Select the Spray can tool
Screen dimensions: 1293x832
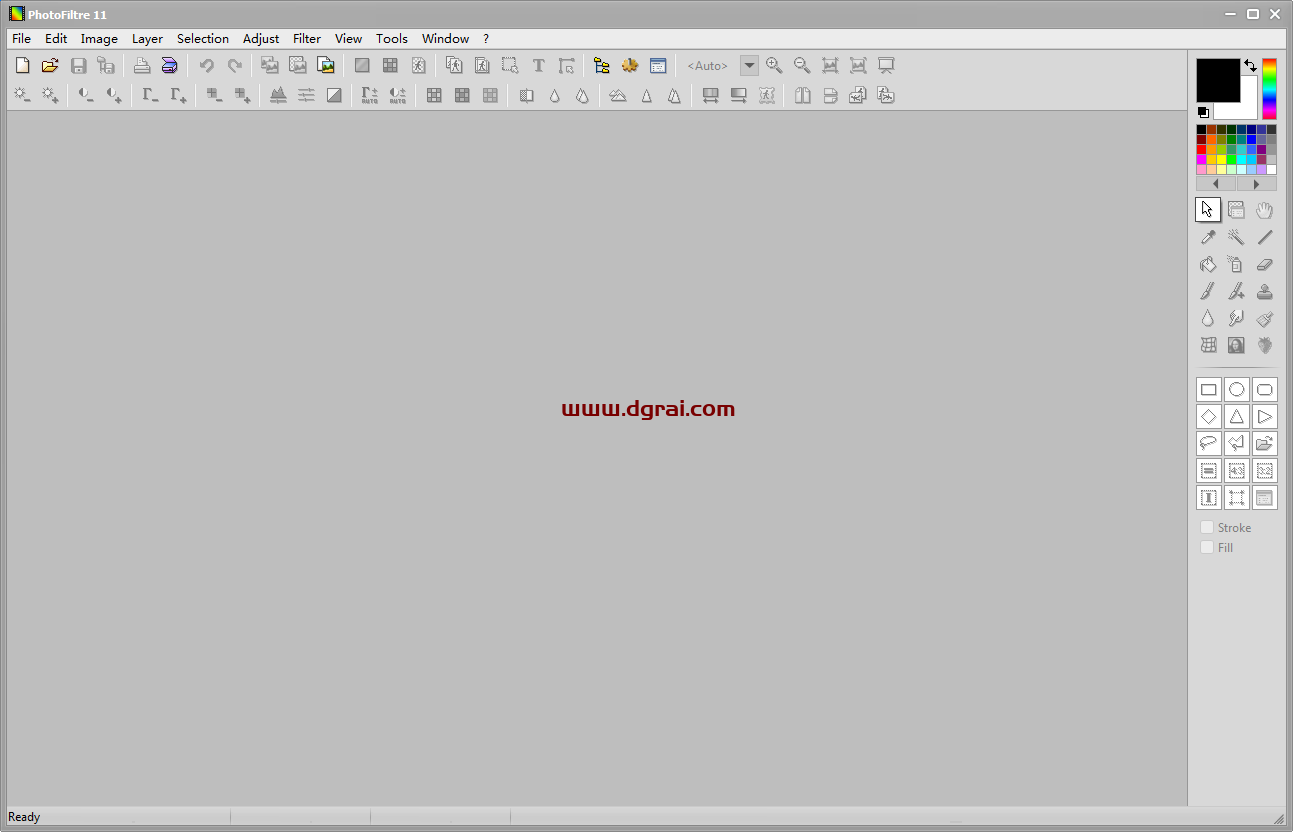(x=1236, y=265)
